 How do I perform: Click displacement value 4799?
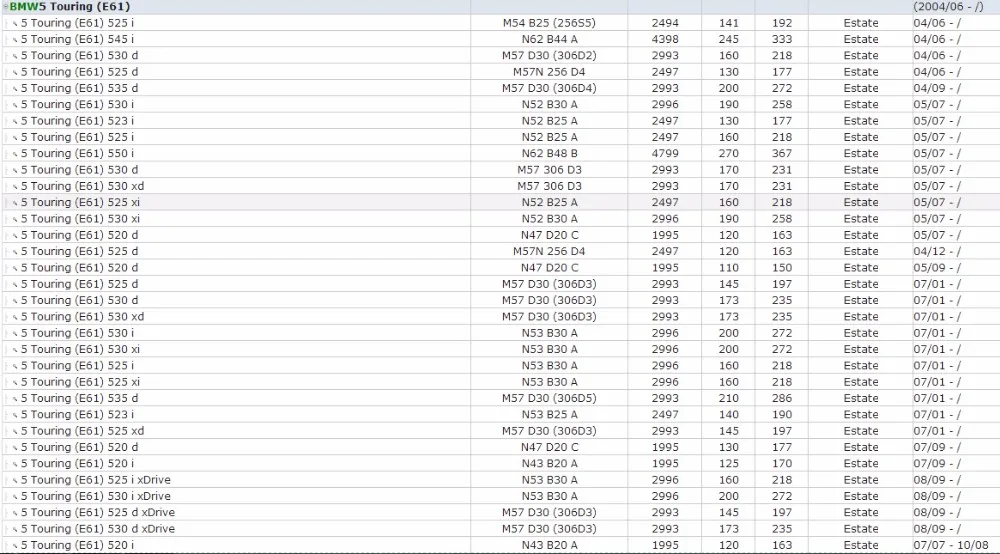click(x=665, y=153)
